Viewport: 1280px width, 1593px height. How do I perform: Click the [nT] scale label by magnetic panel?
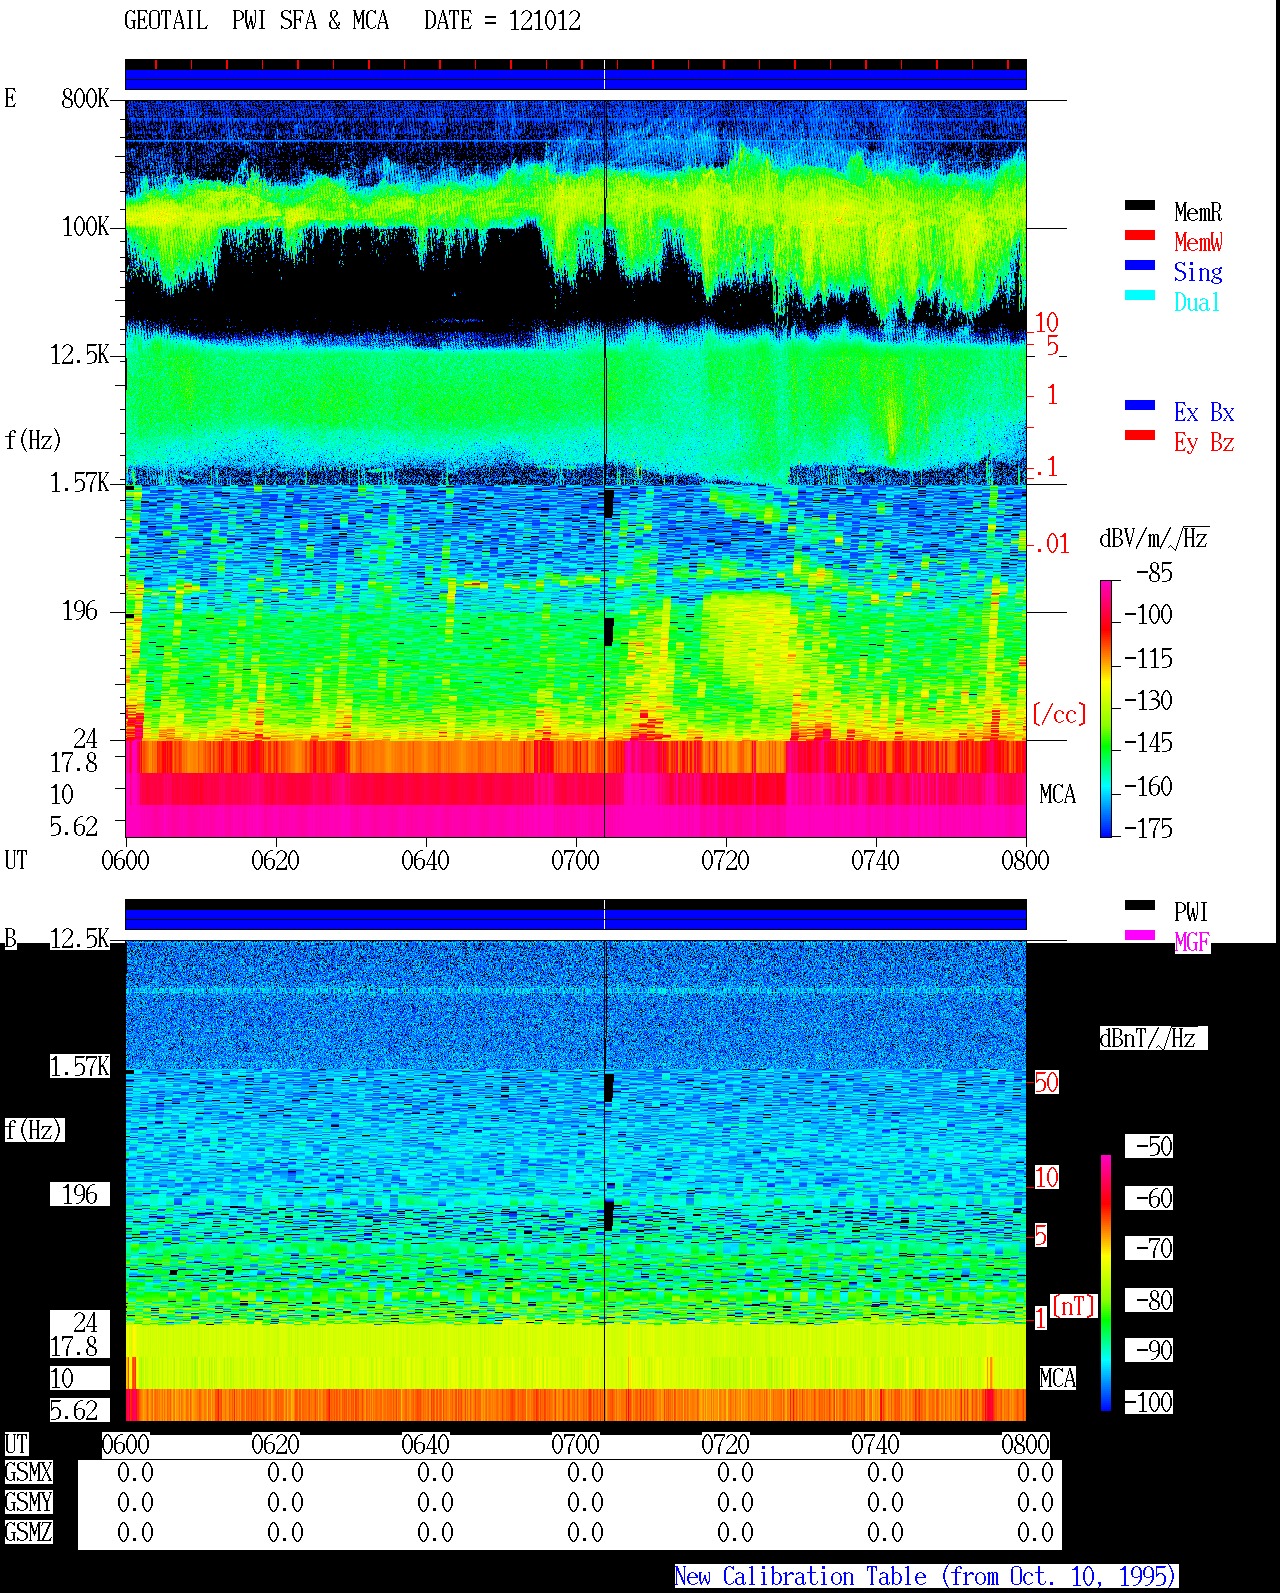click(x=1074, y=1306)
